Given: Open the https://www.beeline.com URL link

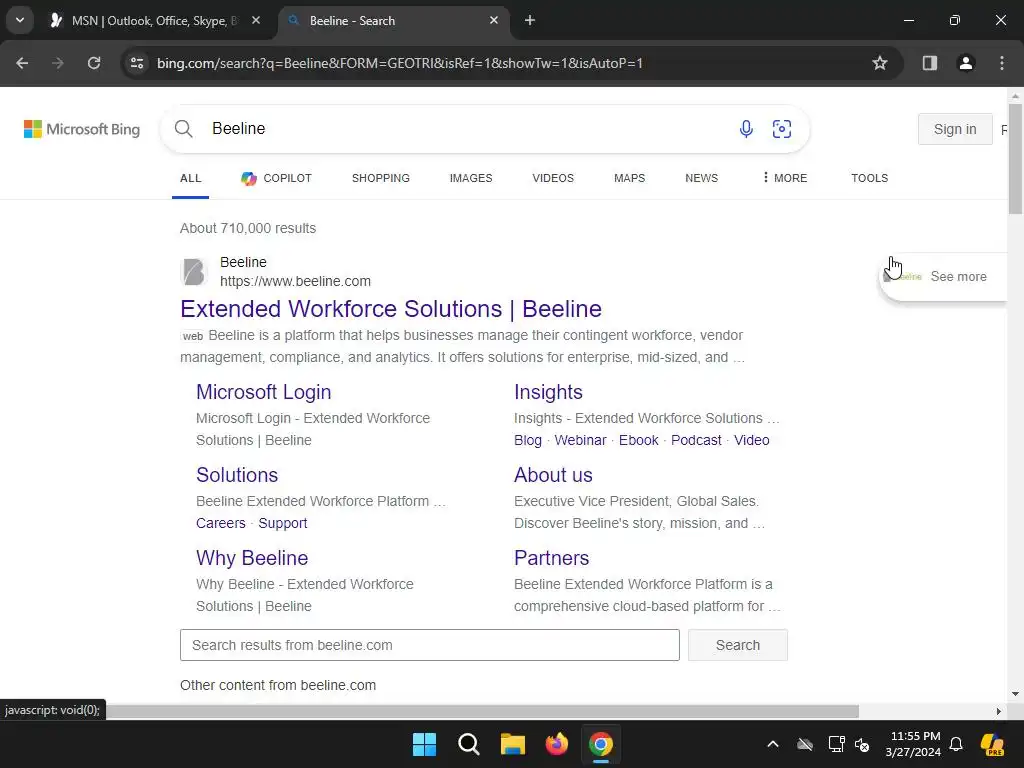Looking at the screenshot, I should (x=295, y=281).
